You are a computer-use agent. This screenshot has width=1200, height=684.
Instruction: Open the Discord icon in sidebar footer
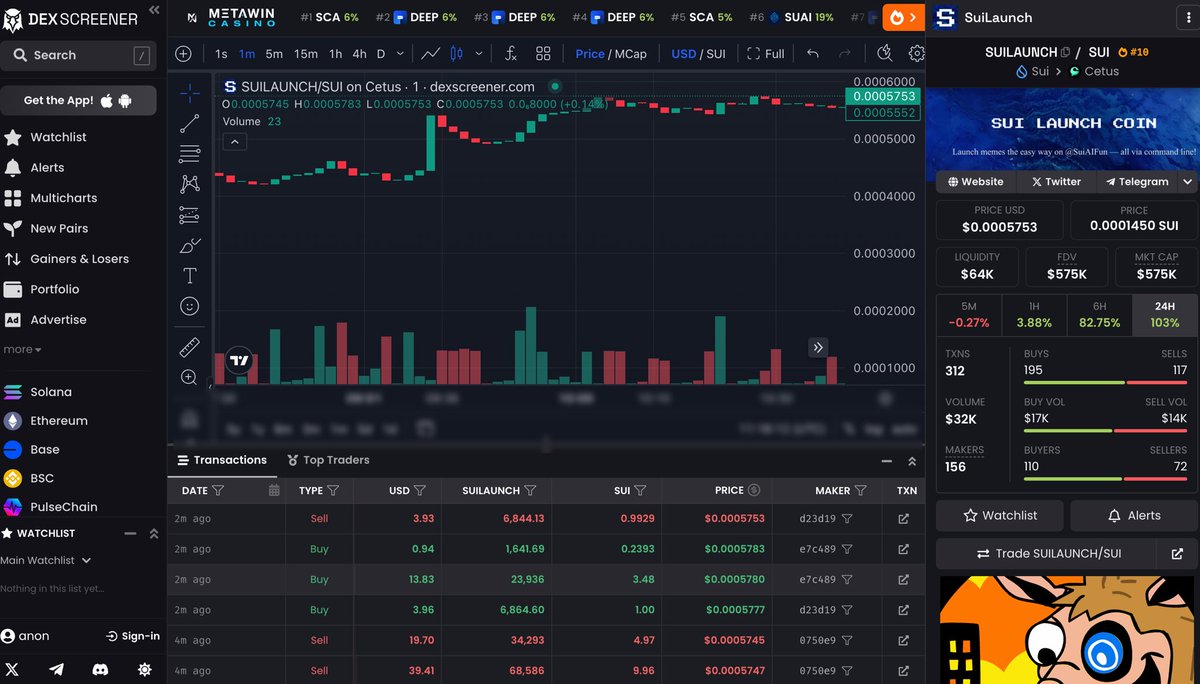coord(100,669)
